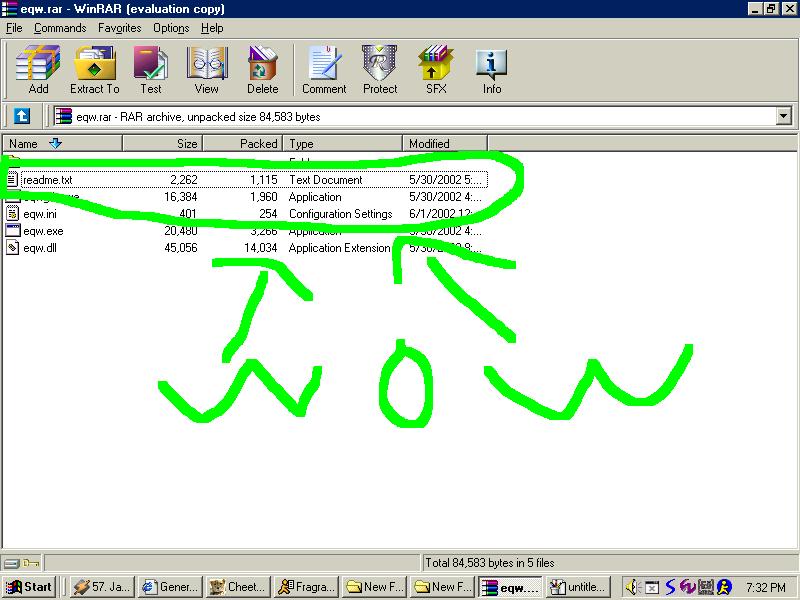Click 'Total 84,583 bytes in 5 files' status
Viewport: 800px width, 600px height.
coord(490,563)
